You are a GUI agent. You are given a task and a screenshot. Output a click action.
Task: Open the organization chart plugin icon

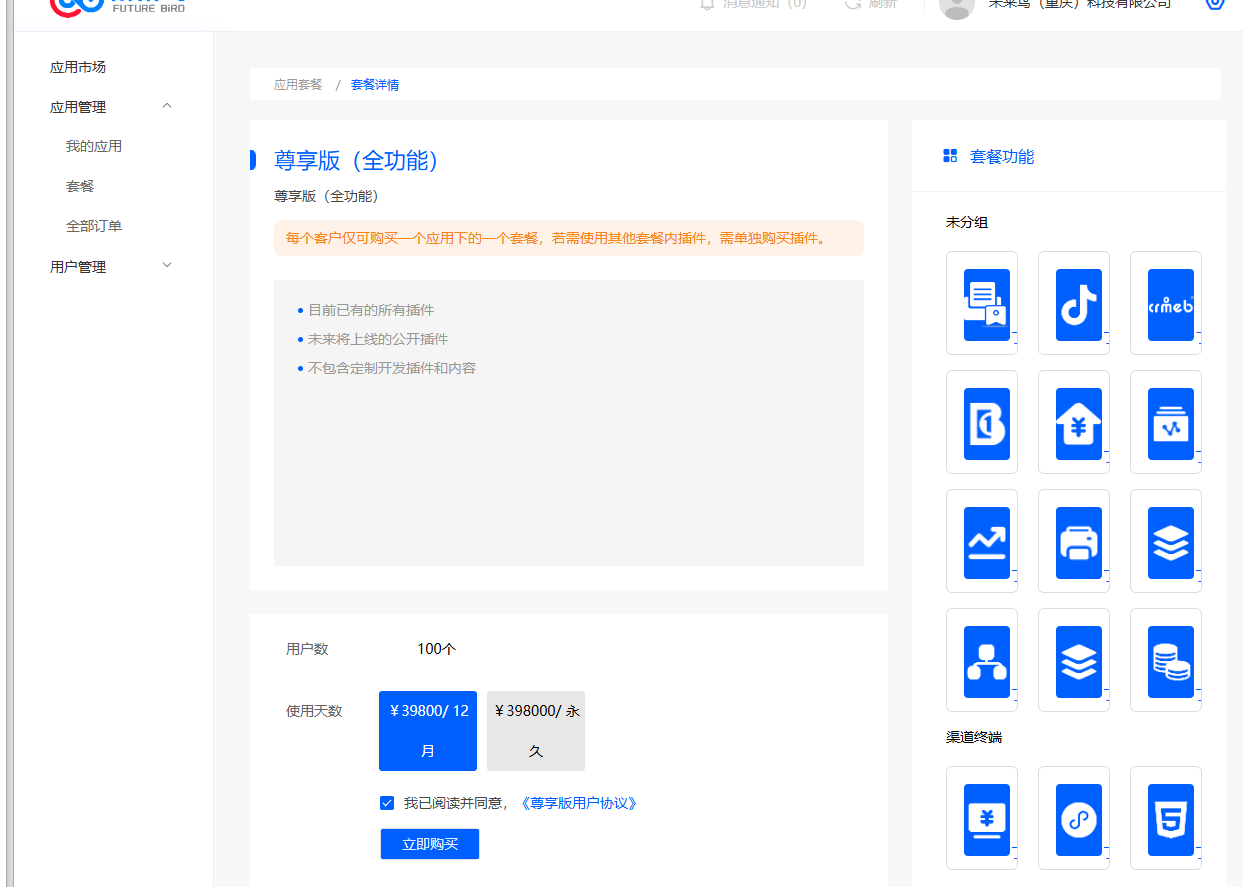point(986,661)
